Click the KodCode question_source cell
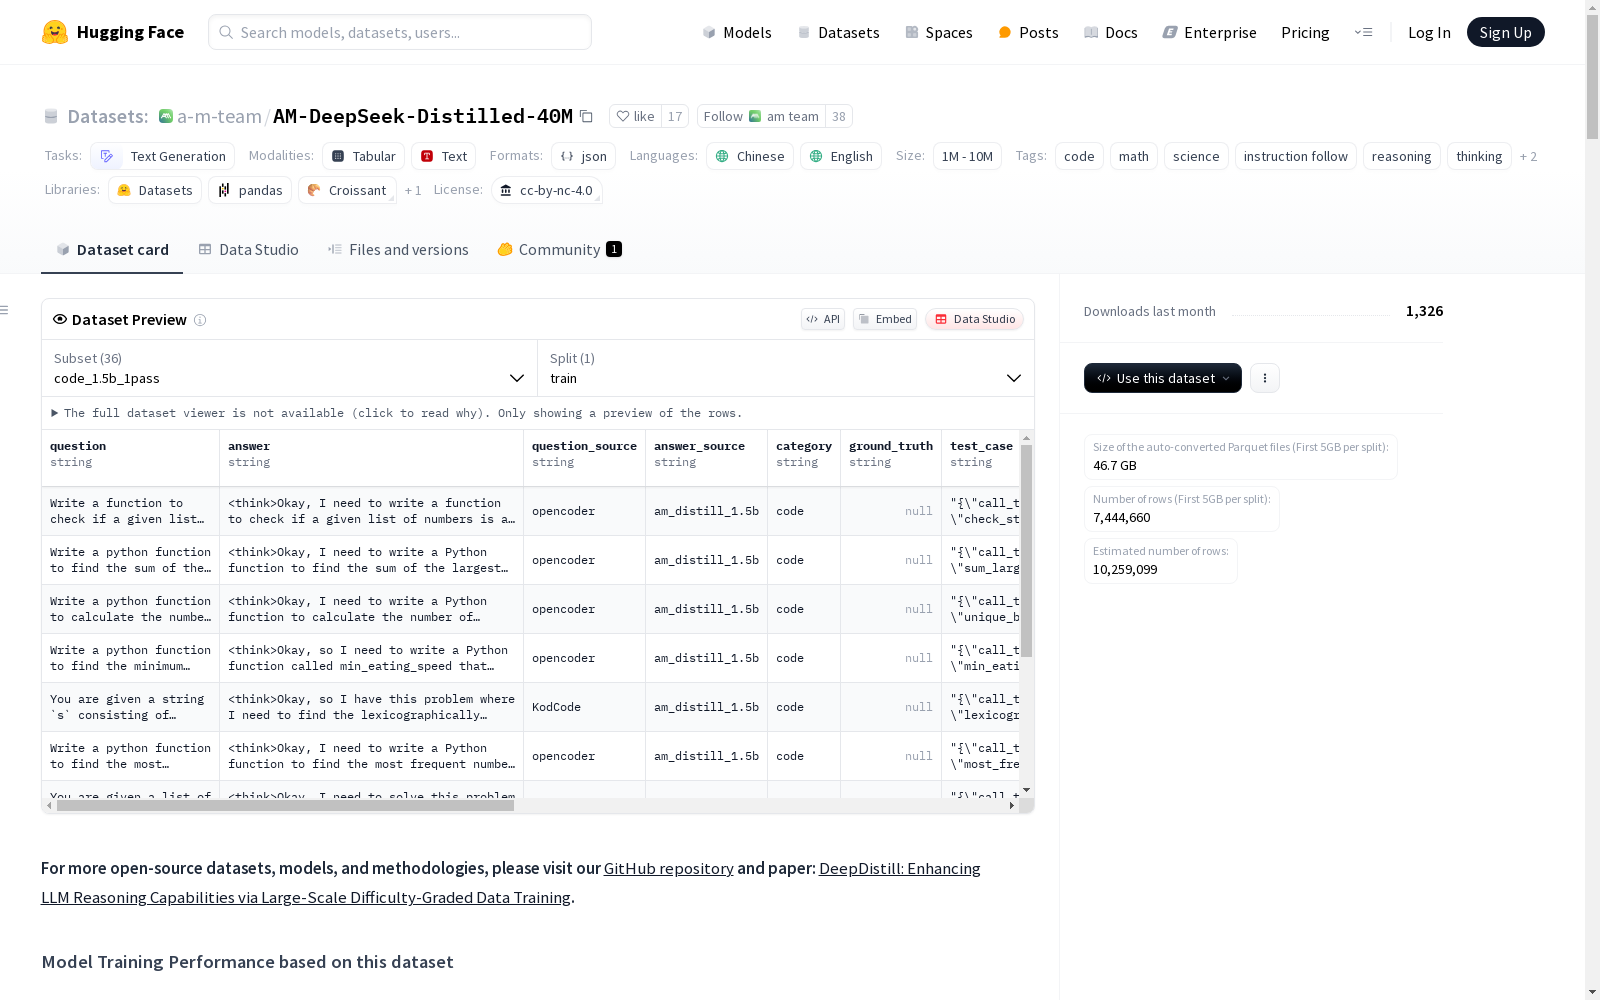This screenshot has height=1000, width=1600. coord(584,707)
